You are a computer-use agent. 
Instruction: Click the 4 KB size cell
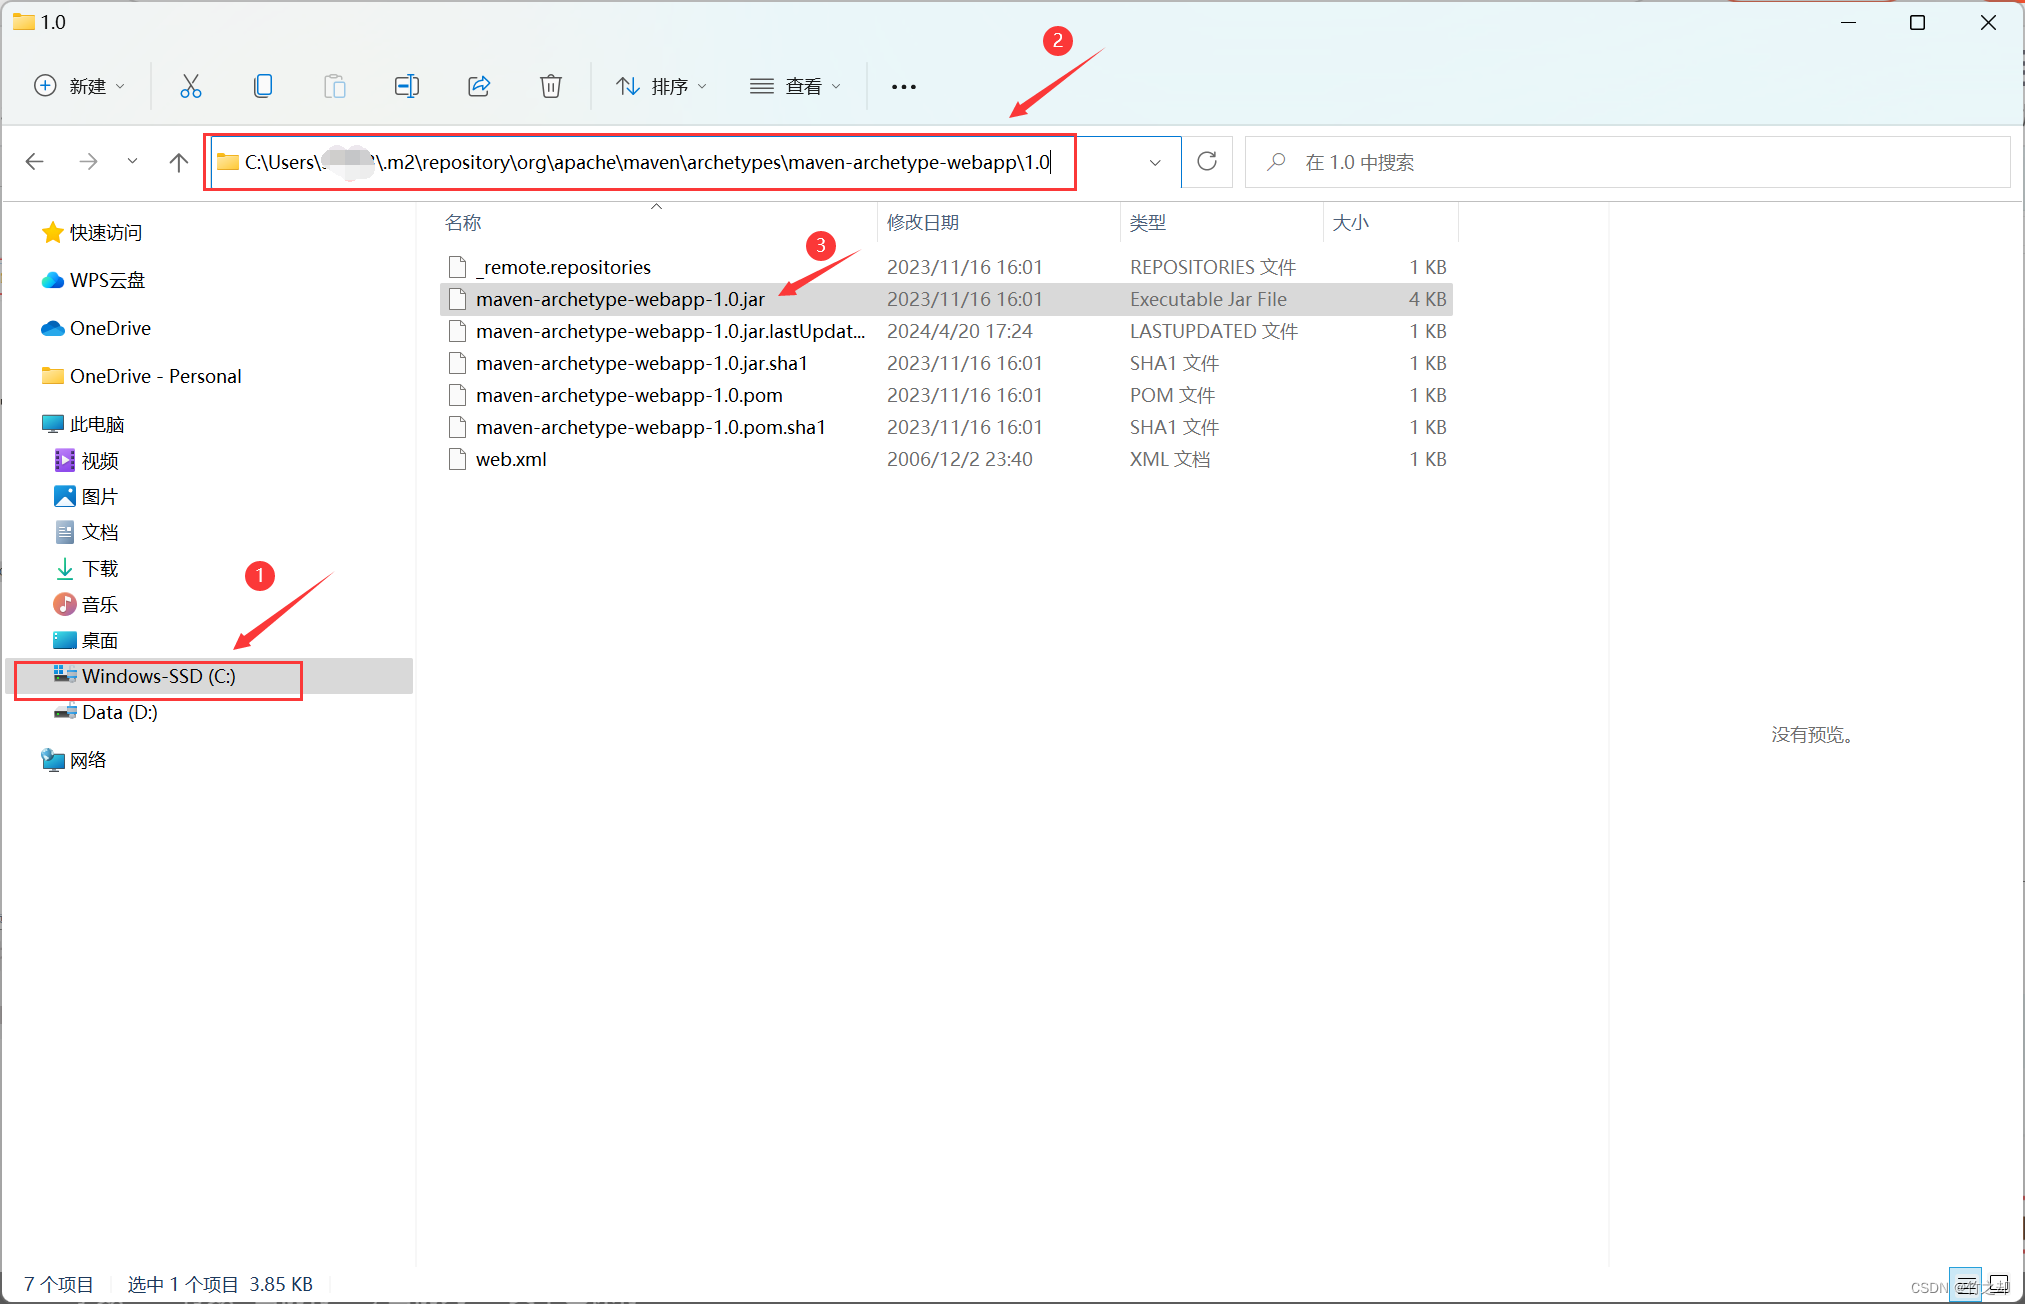point(1428,299)
